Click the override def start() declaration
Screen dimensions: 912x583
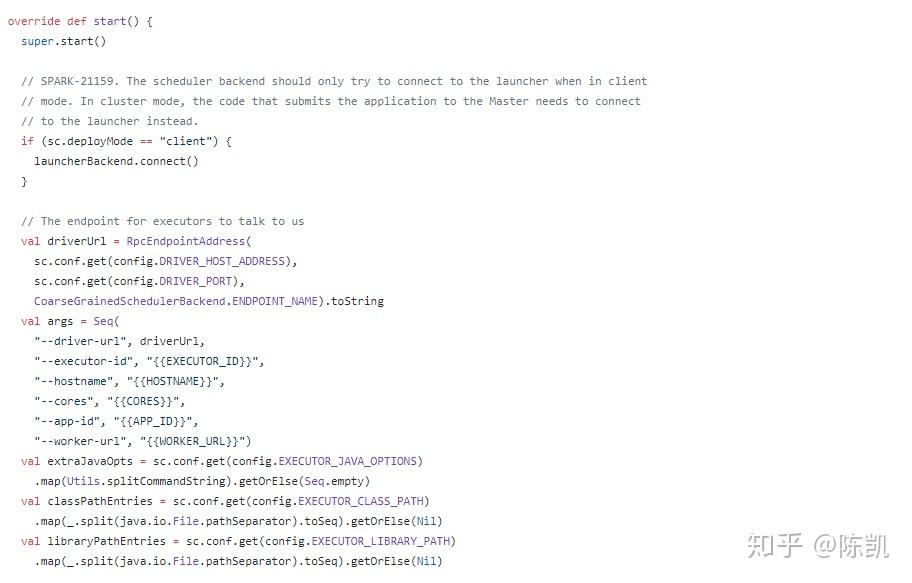(x=80, y=21)
